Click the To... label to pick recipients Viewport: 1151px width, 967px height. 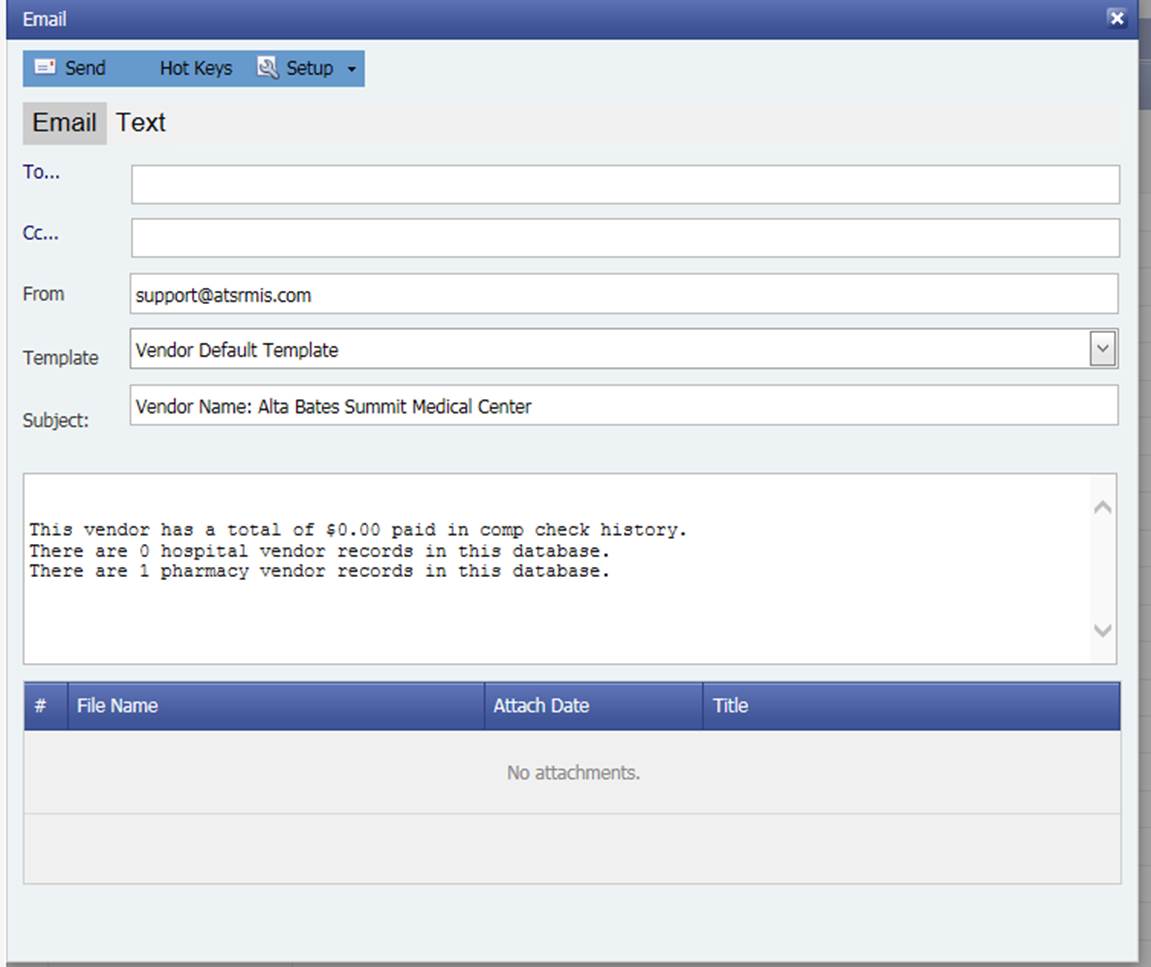[38, 174]
